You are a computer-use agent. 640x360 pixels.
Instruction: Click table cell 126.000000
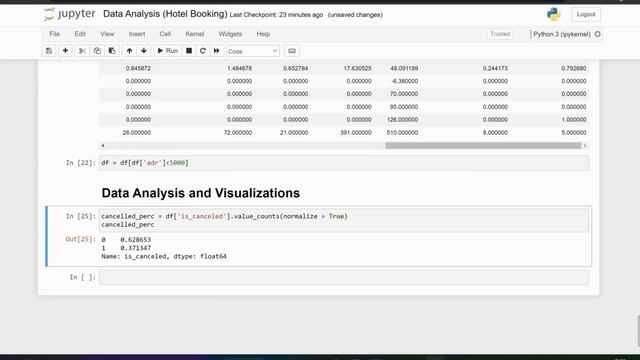[402, 120]
